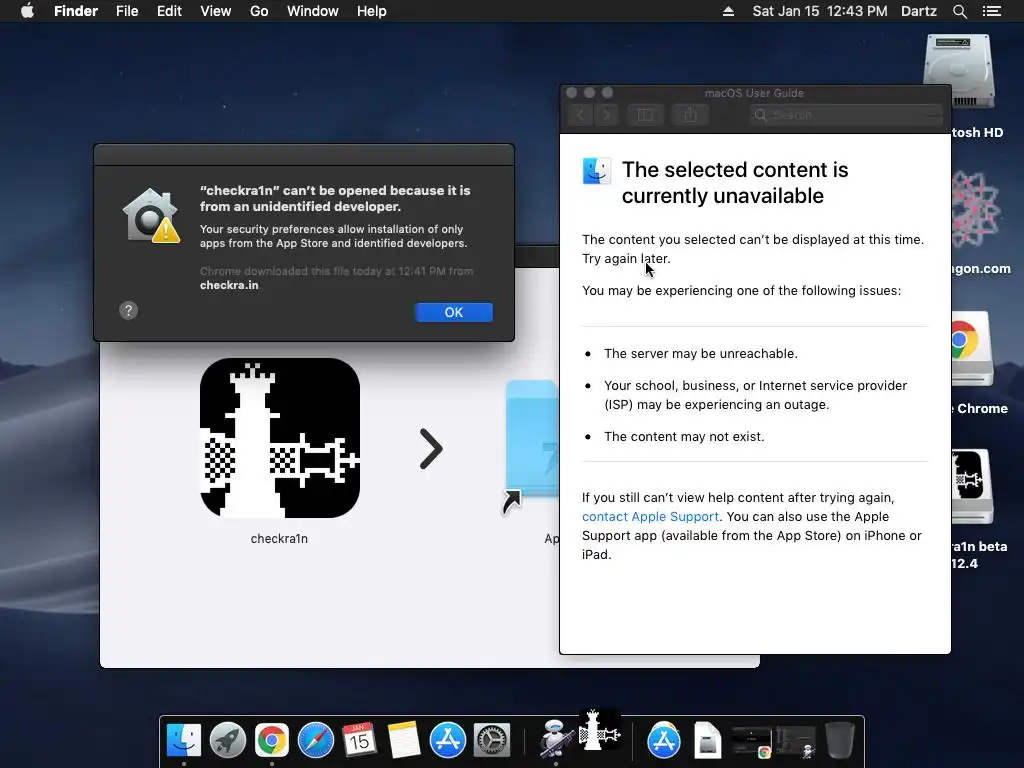Click the eject icon in menu bar
This screenshot has height=768, width=1024.
(728, 11)
